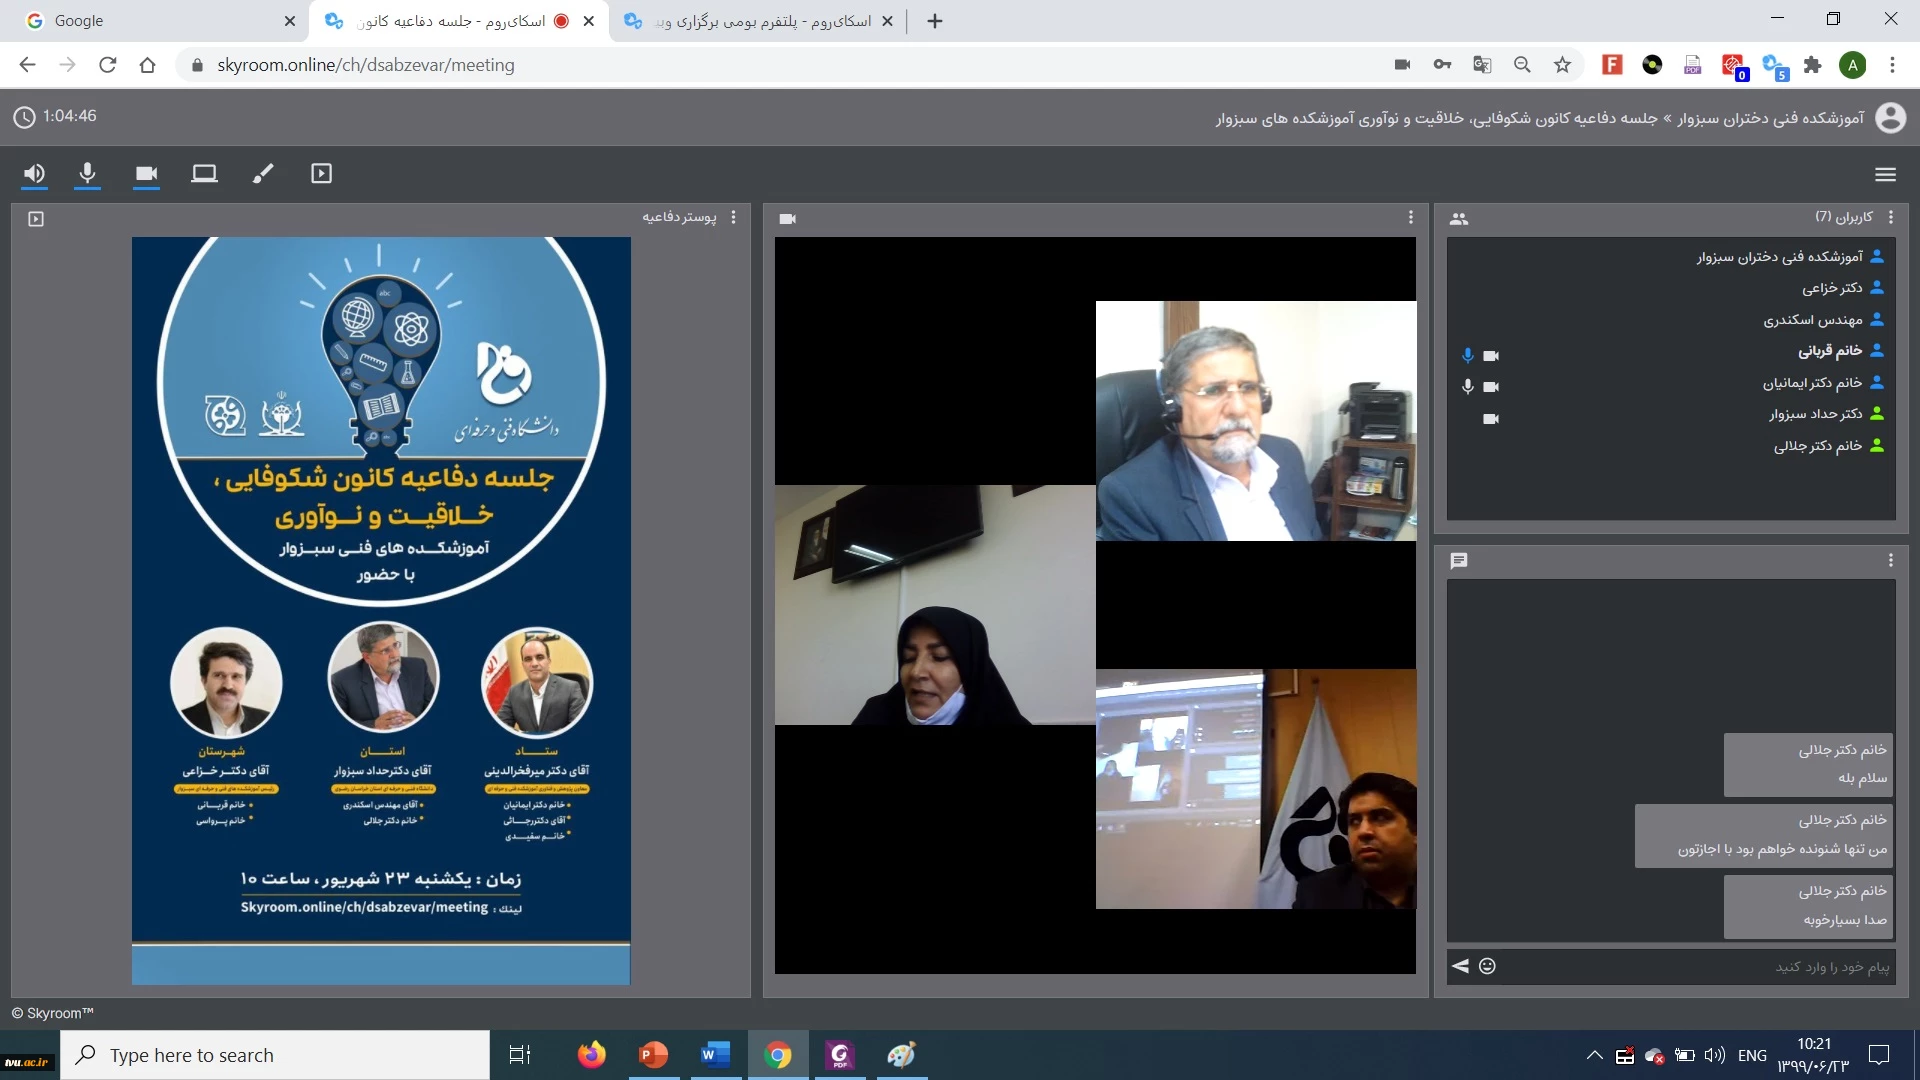The image size is (1920, 1080).
Task: Open the chat panel options menu
Action: (x=1890, y=561)
